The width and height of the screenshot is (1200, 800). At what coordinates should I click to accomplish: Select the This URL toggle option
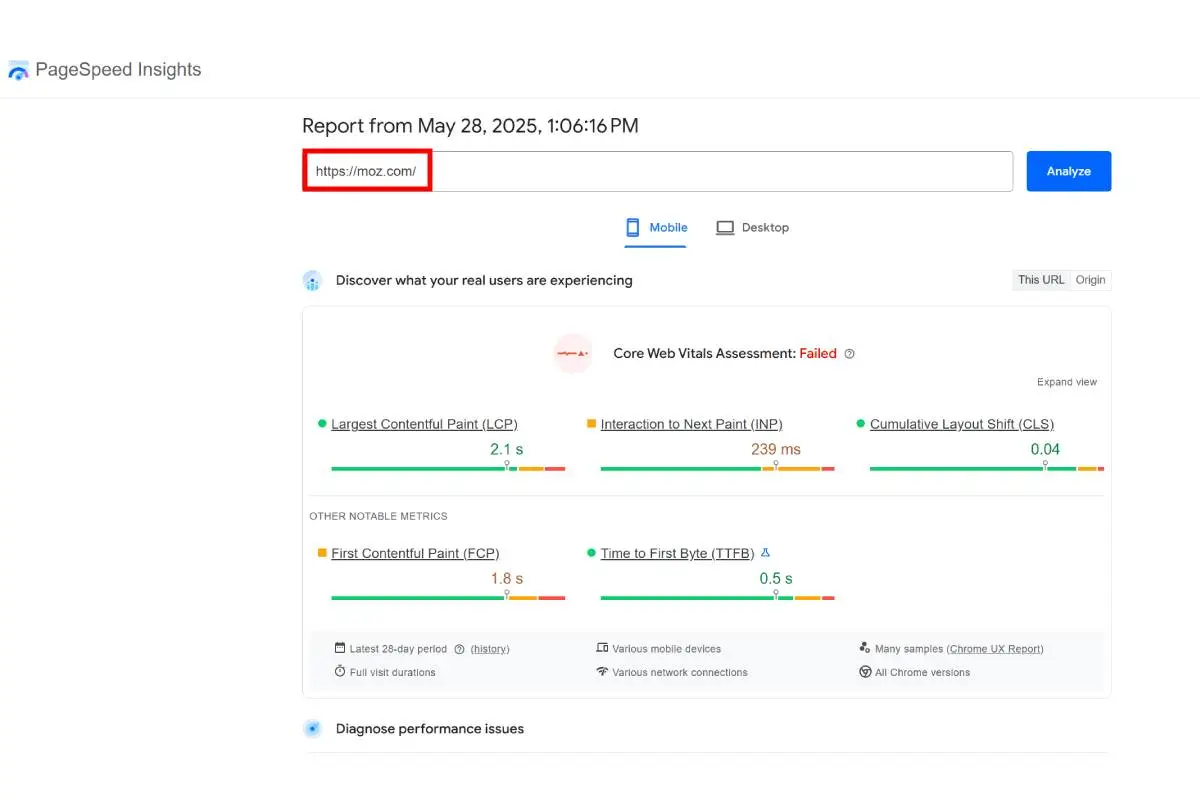1041,280
